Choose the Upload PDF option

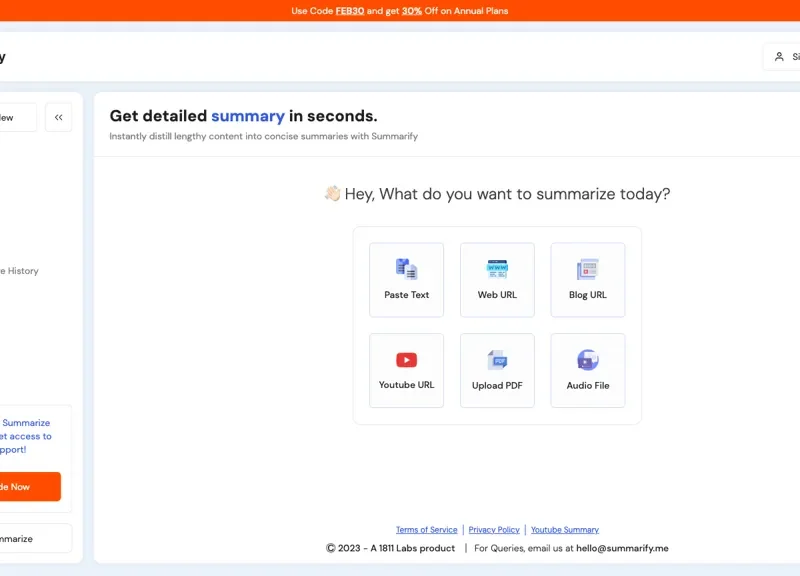tap(497, 370)
